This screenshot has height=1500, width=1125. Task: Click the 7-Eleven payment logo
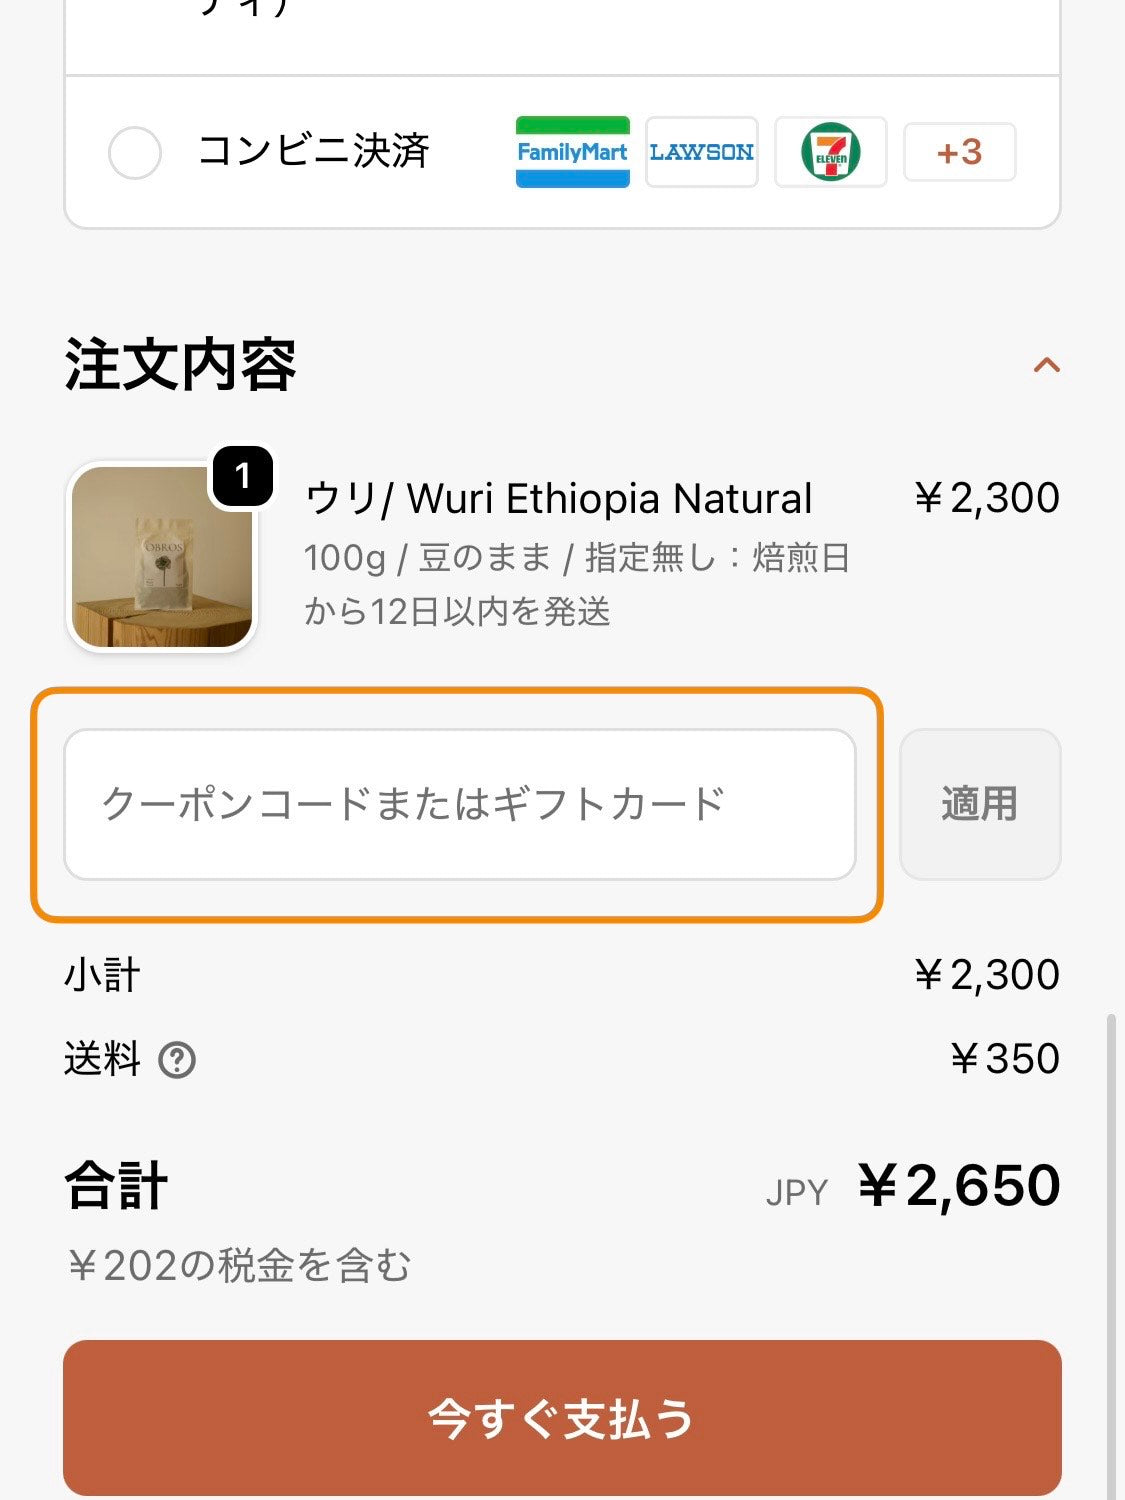830,152
